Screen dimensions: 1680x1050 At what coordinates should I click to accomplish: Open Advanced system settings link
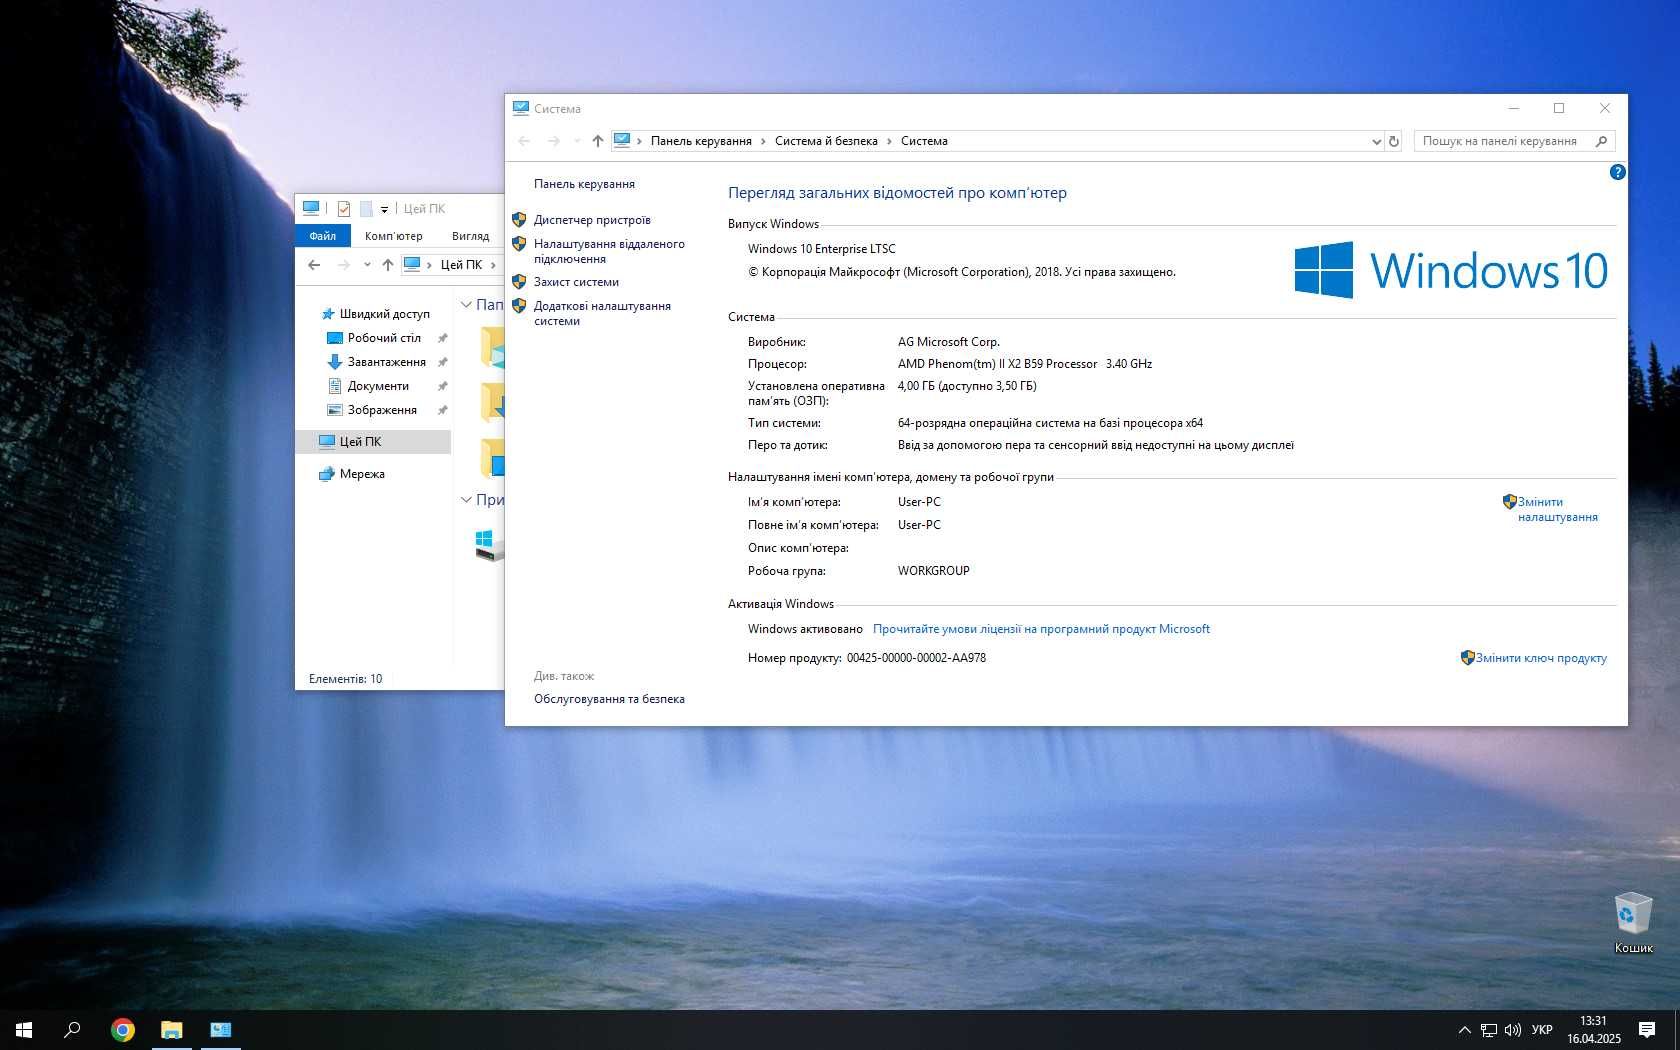(602, 313)
